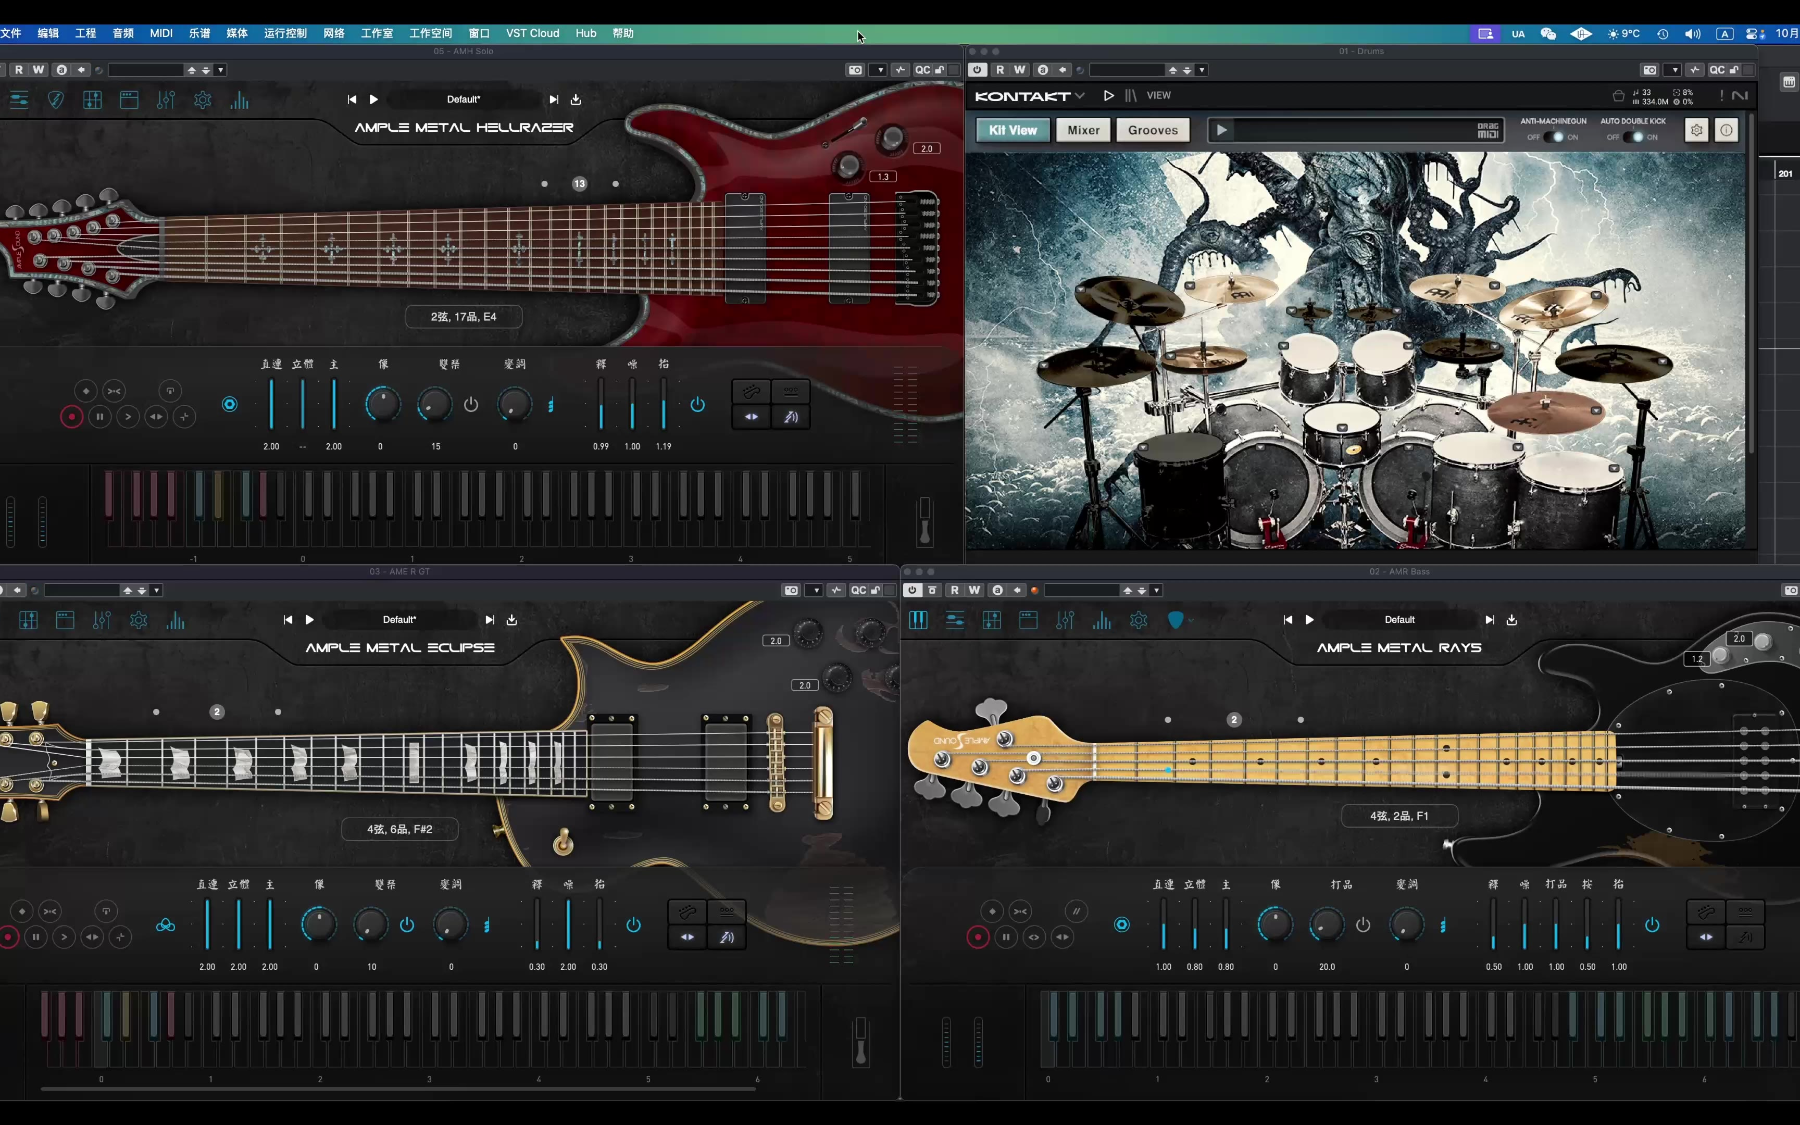Click the Grooves button
The width and height of the screenshot is (1800, 1125).
[1153, 130]
